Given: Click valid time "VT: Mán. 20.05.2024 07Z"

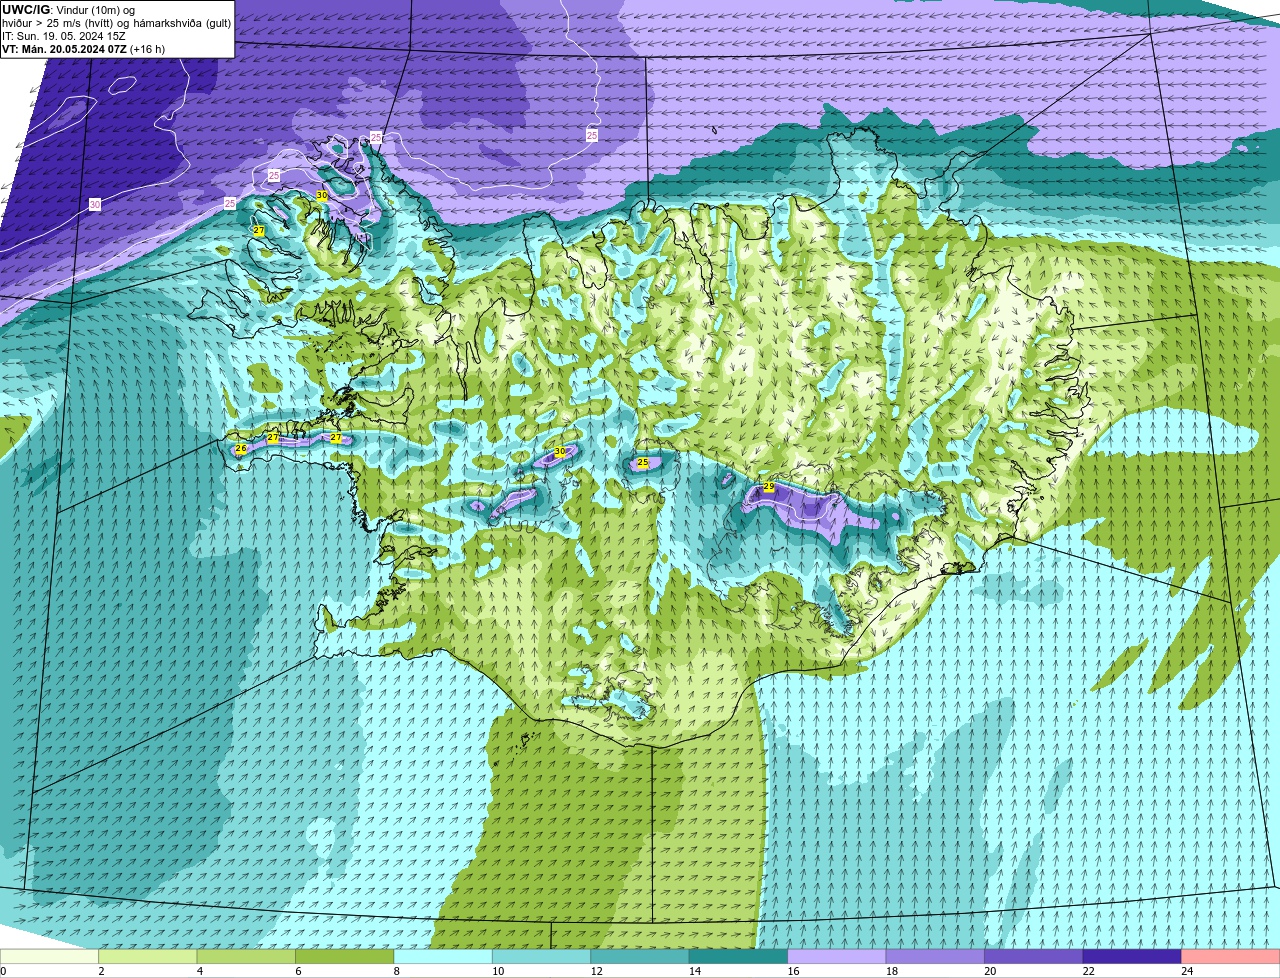Looking at the screenshot, I should pos(63,49).
